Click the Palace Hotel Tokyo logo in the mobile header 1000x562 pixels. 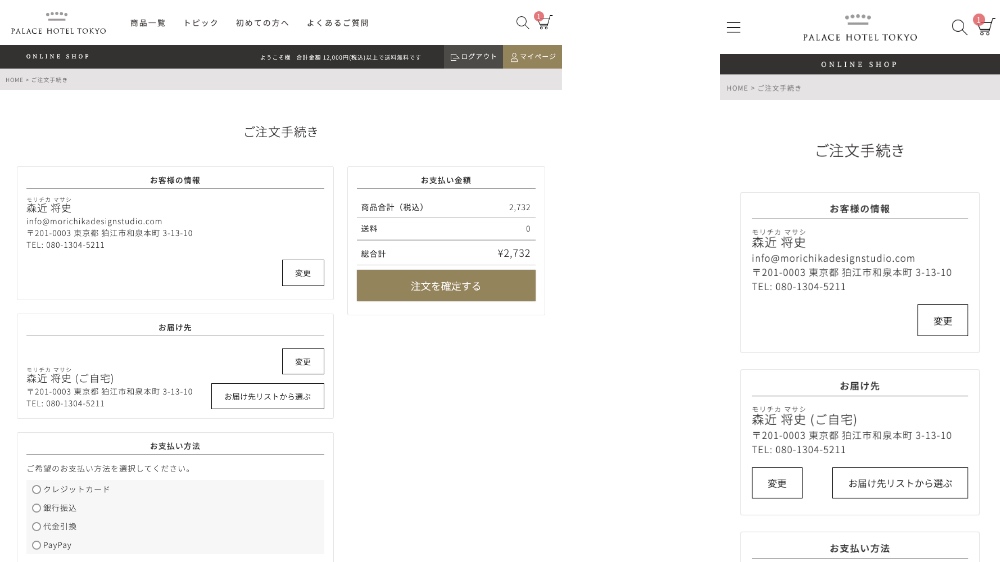859,28
